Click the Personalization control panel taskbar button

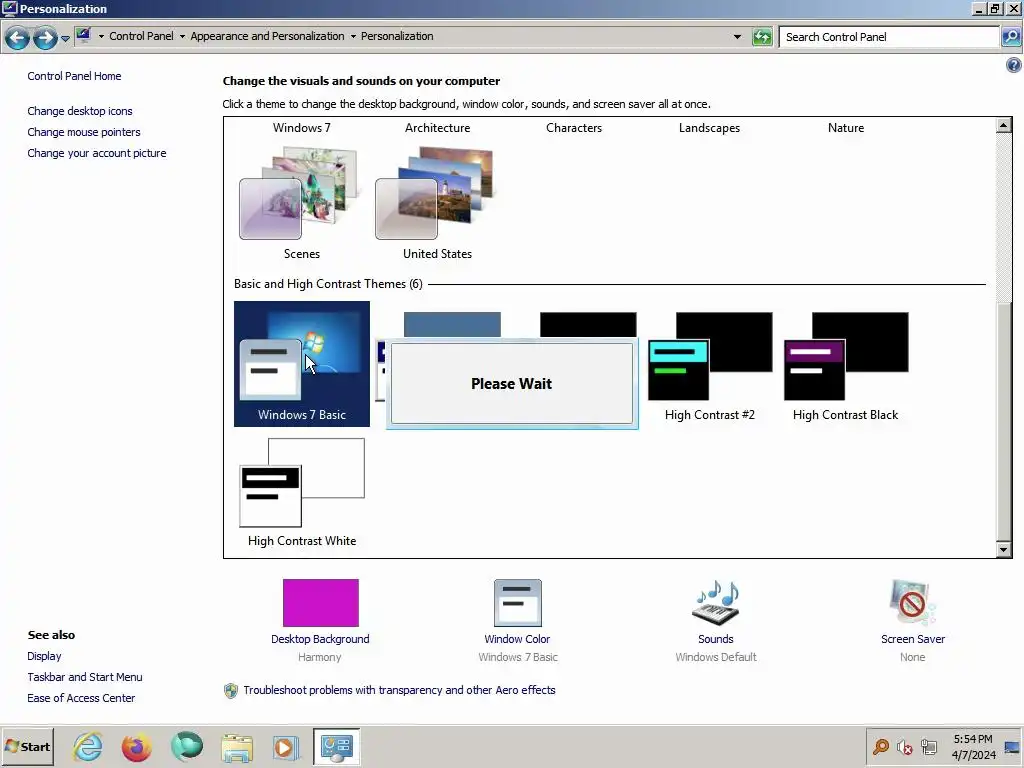(x=336, y=746)
